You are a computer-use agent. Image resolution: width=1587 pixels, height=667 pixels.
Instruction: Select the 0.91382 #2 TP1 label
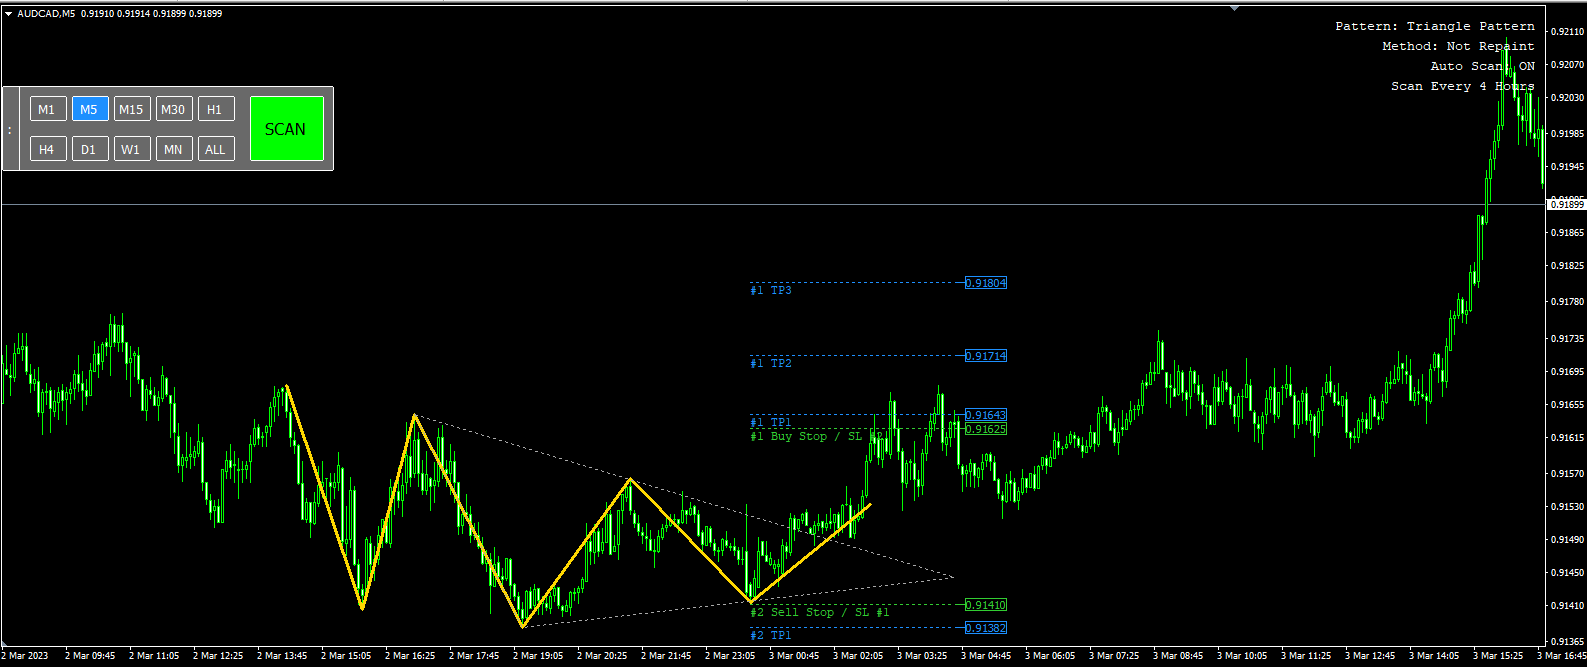986,628
